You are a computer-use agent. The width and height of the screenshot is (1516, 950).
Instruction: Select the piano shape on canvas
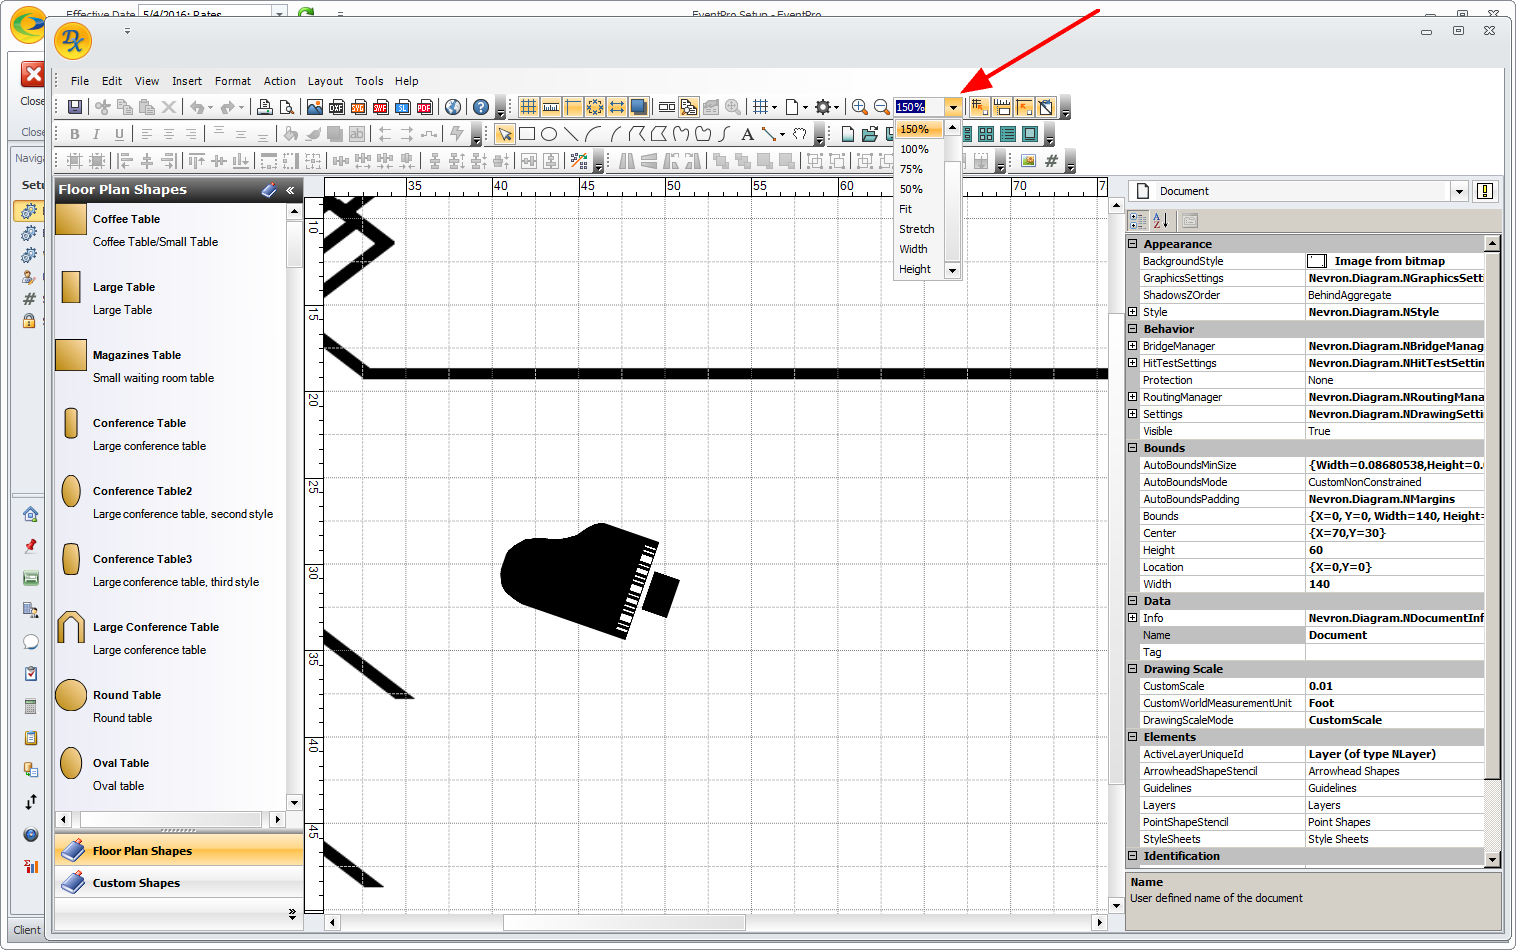pyautogui.click(x=588, y=580)
